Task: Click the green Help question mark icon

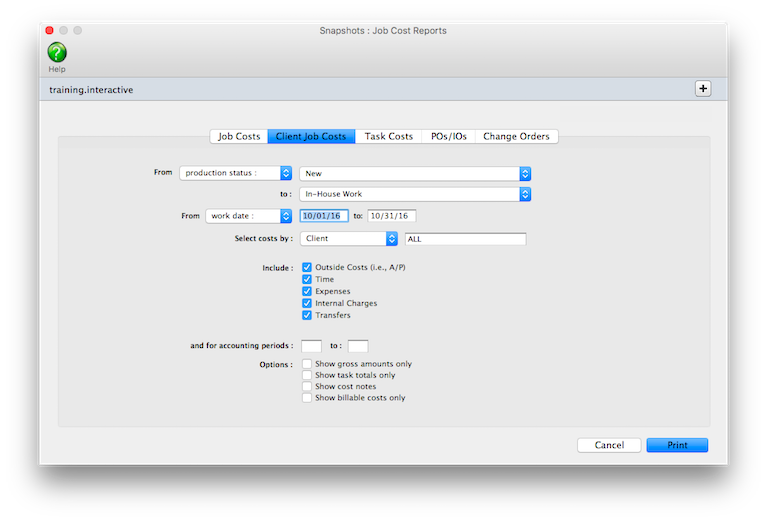Action: (57, 52)
